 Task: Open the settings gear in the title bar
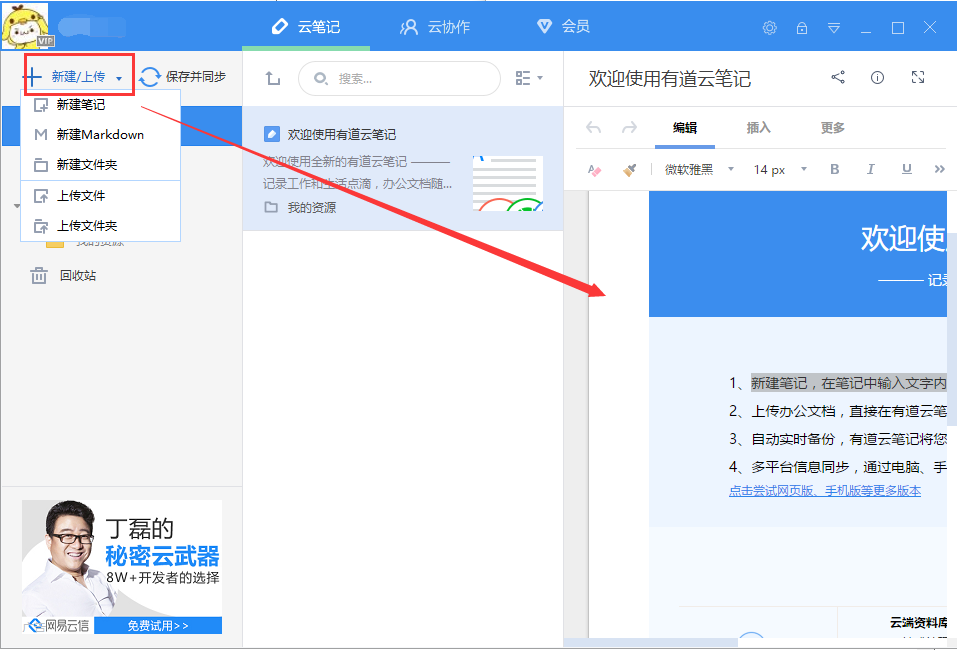(x=769, y=29)
